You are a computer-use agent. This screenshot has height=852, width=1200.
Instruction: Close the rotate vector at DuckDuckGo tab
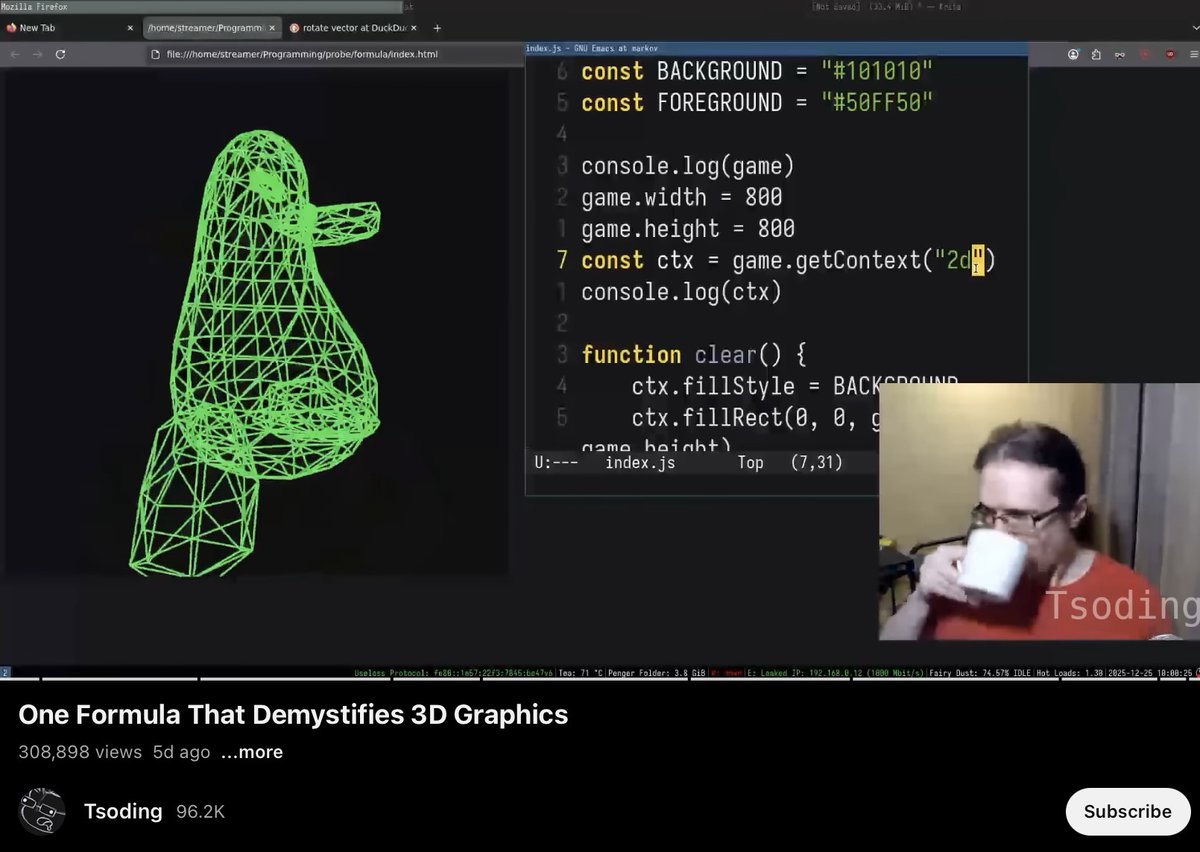point(414,28)
